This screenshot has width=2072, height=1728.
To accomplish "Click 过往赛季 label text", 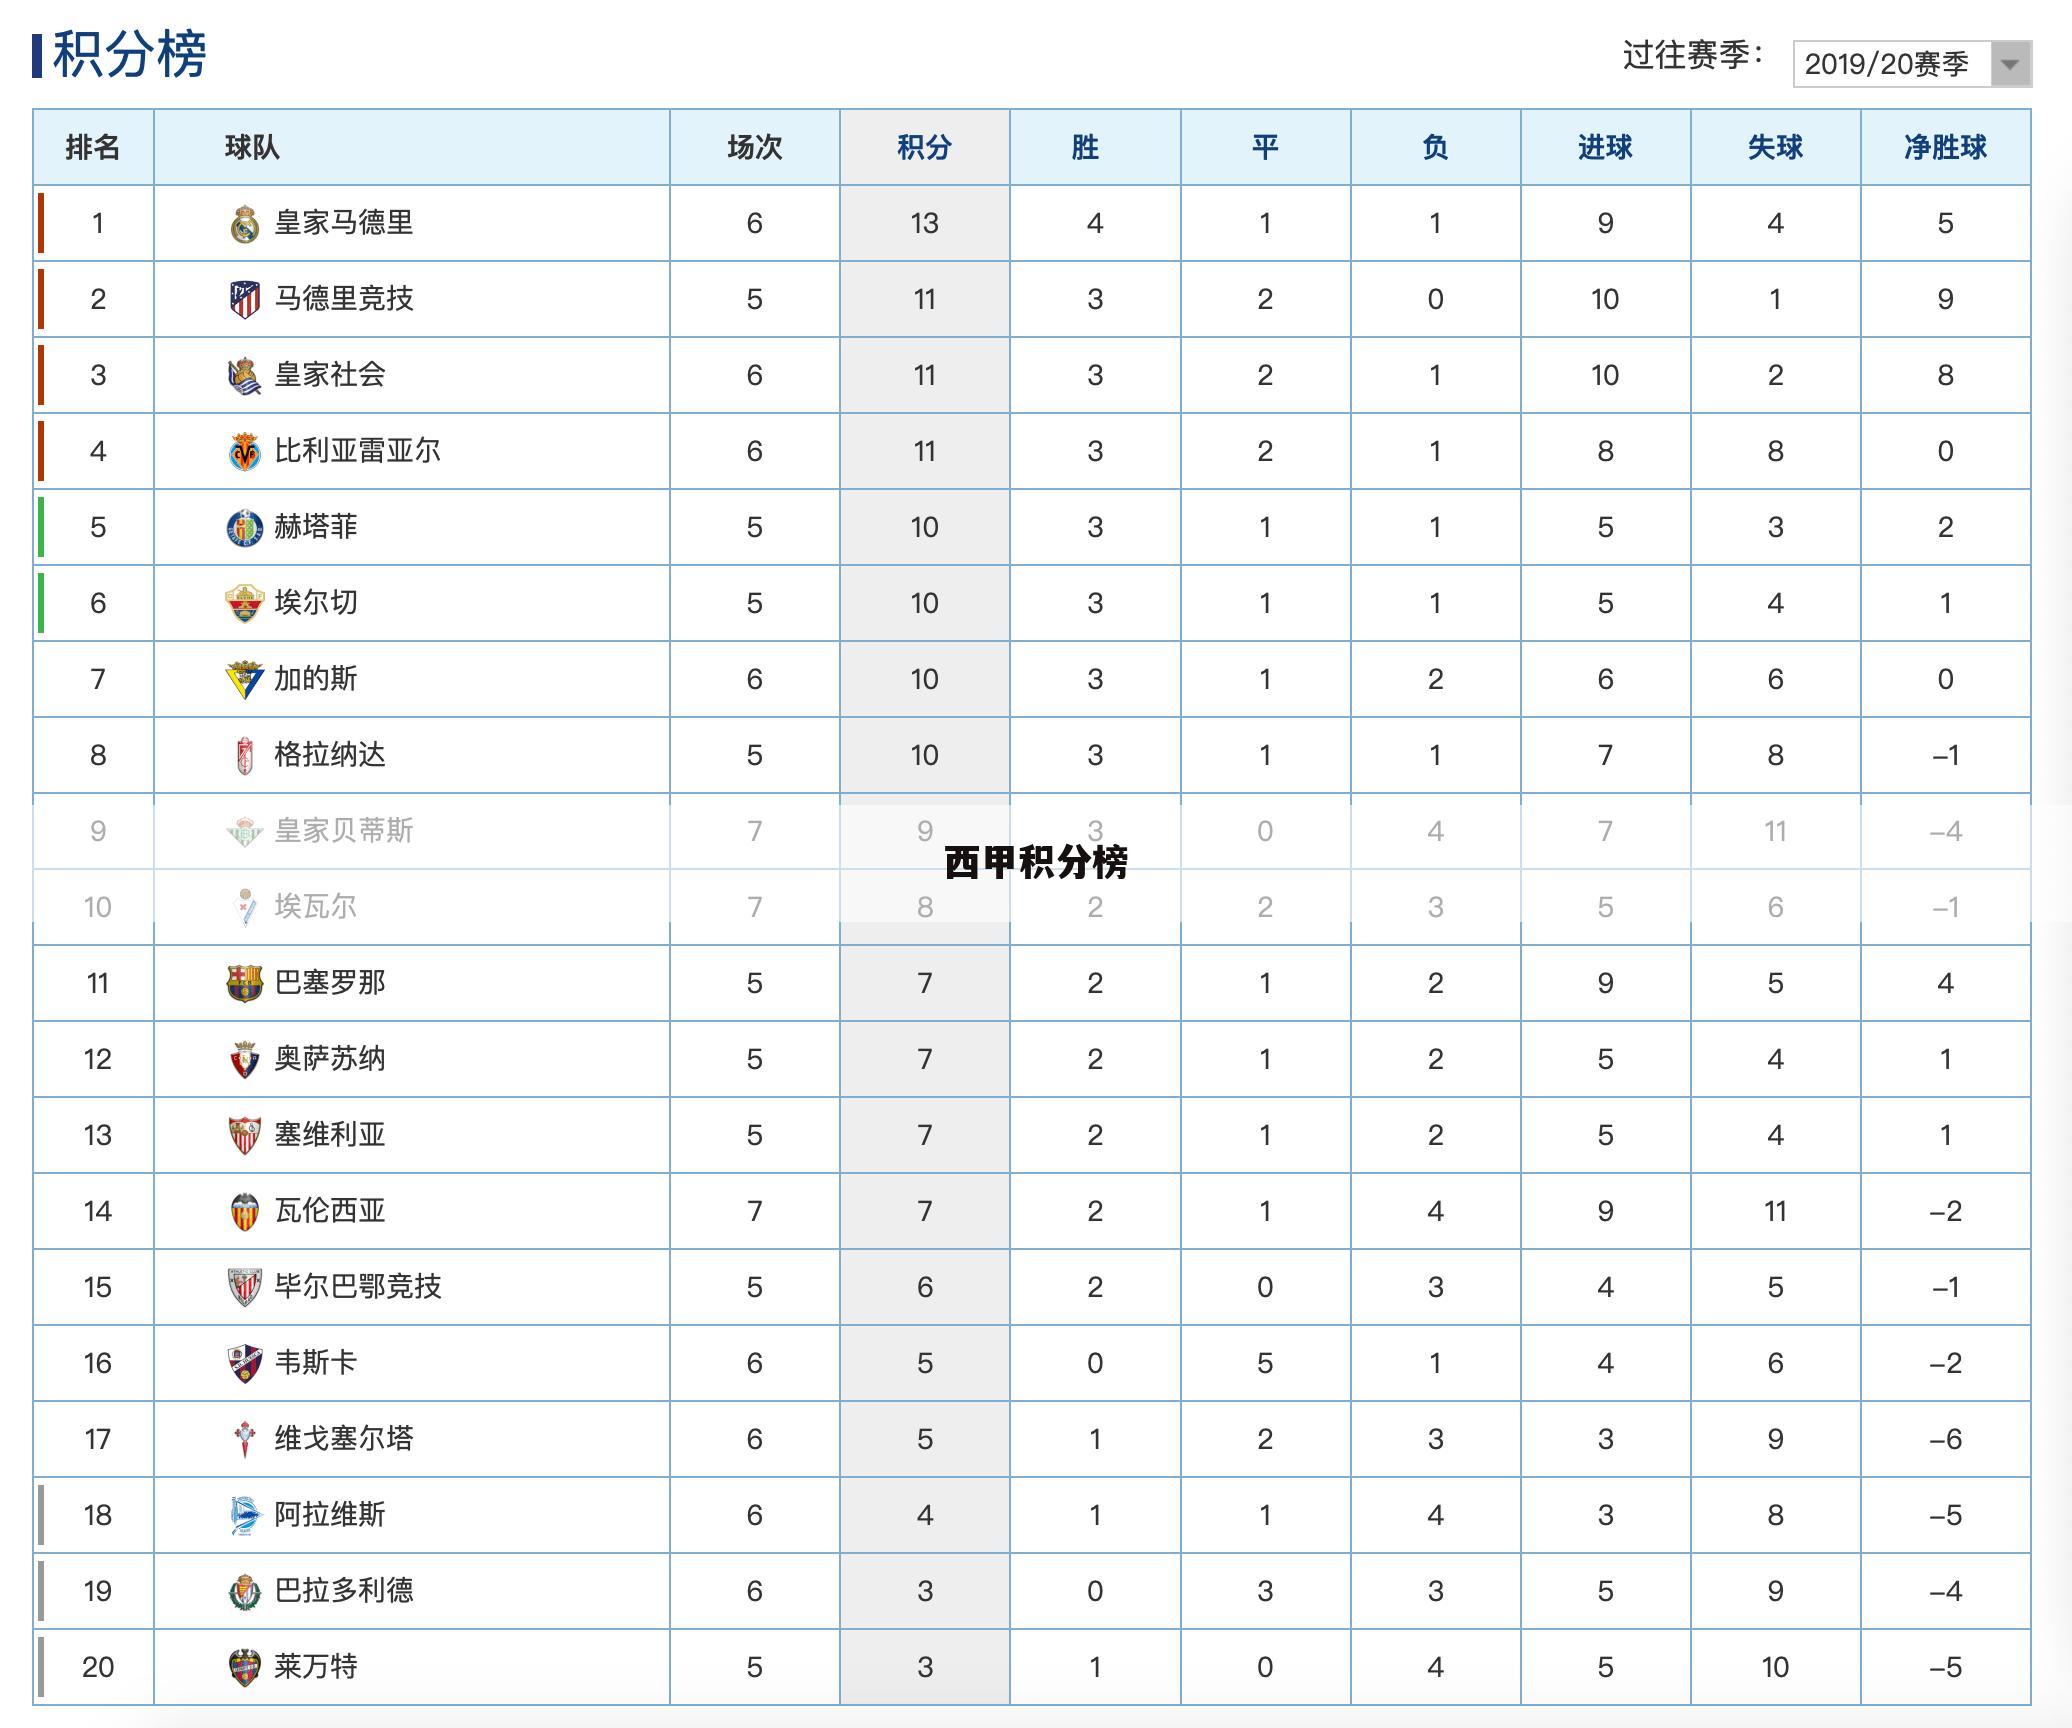I will [1694, 55].
